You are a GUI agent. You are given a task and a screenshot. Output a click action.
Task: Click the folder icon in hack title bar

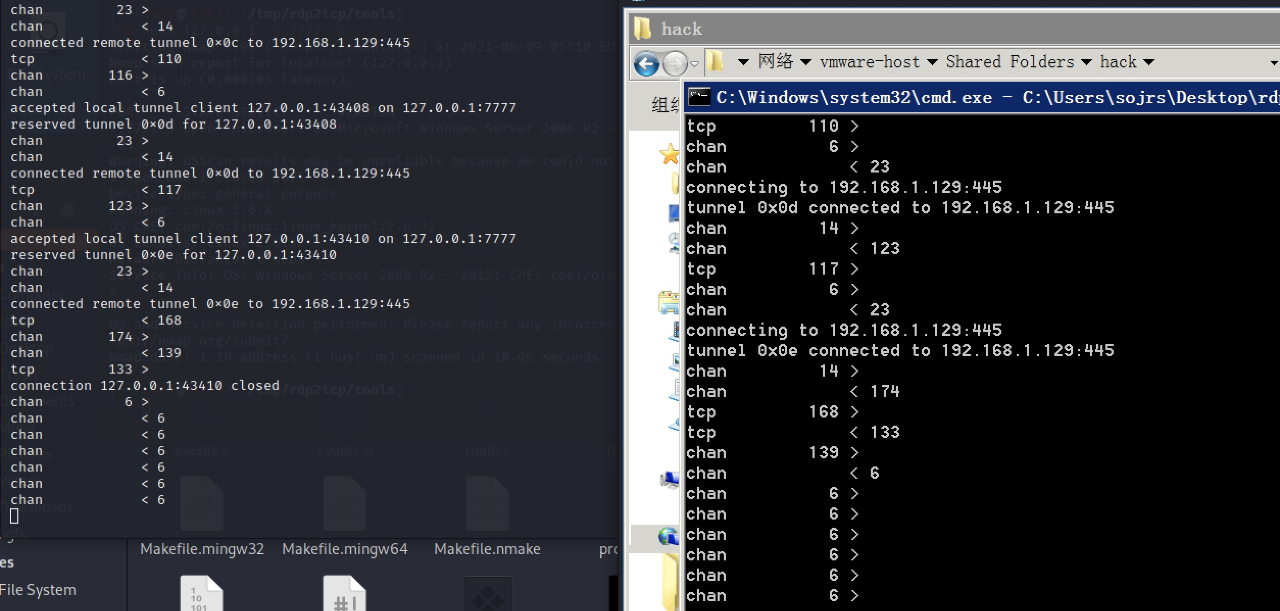(x=643, y=29)
